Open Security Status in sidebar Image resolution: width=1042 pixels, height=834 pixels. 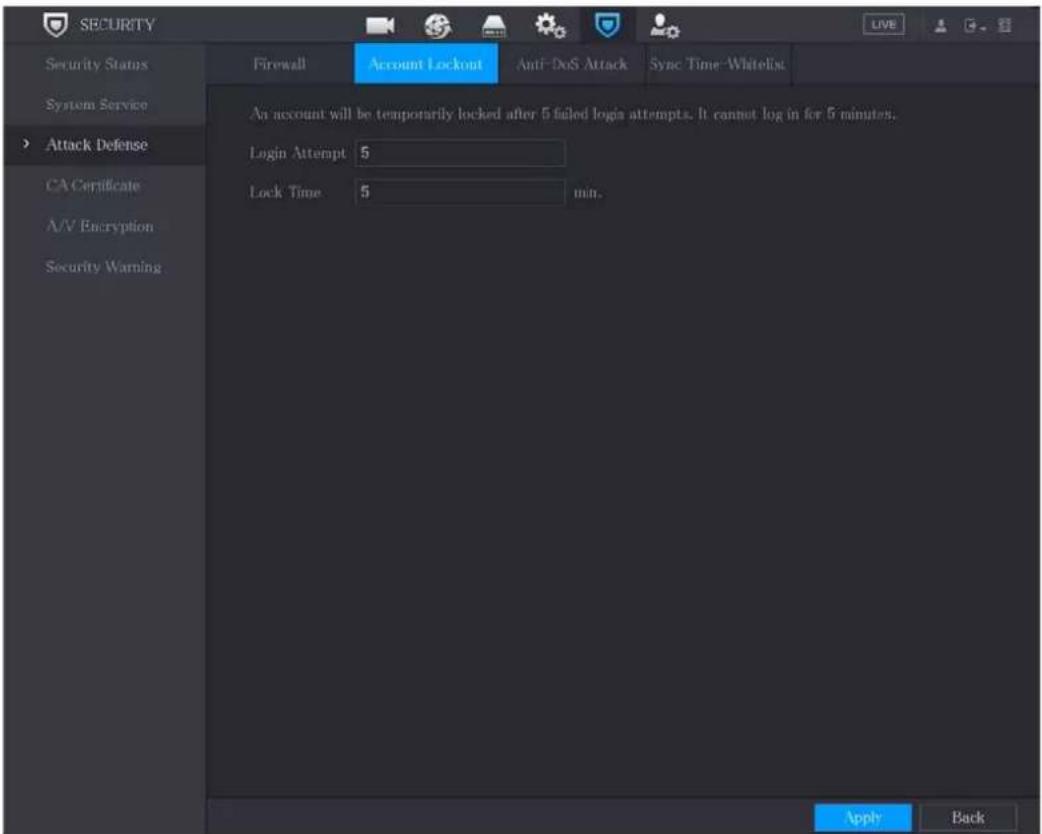point(97,64)
